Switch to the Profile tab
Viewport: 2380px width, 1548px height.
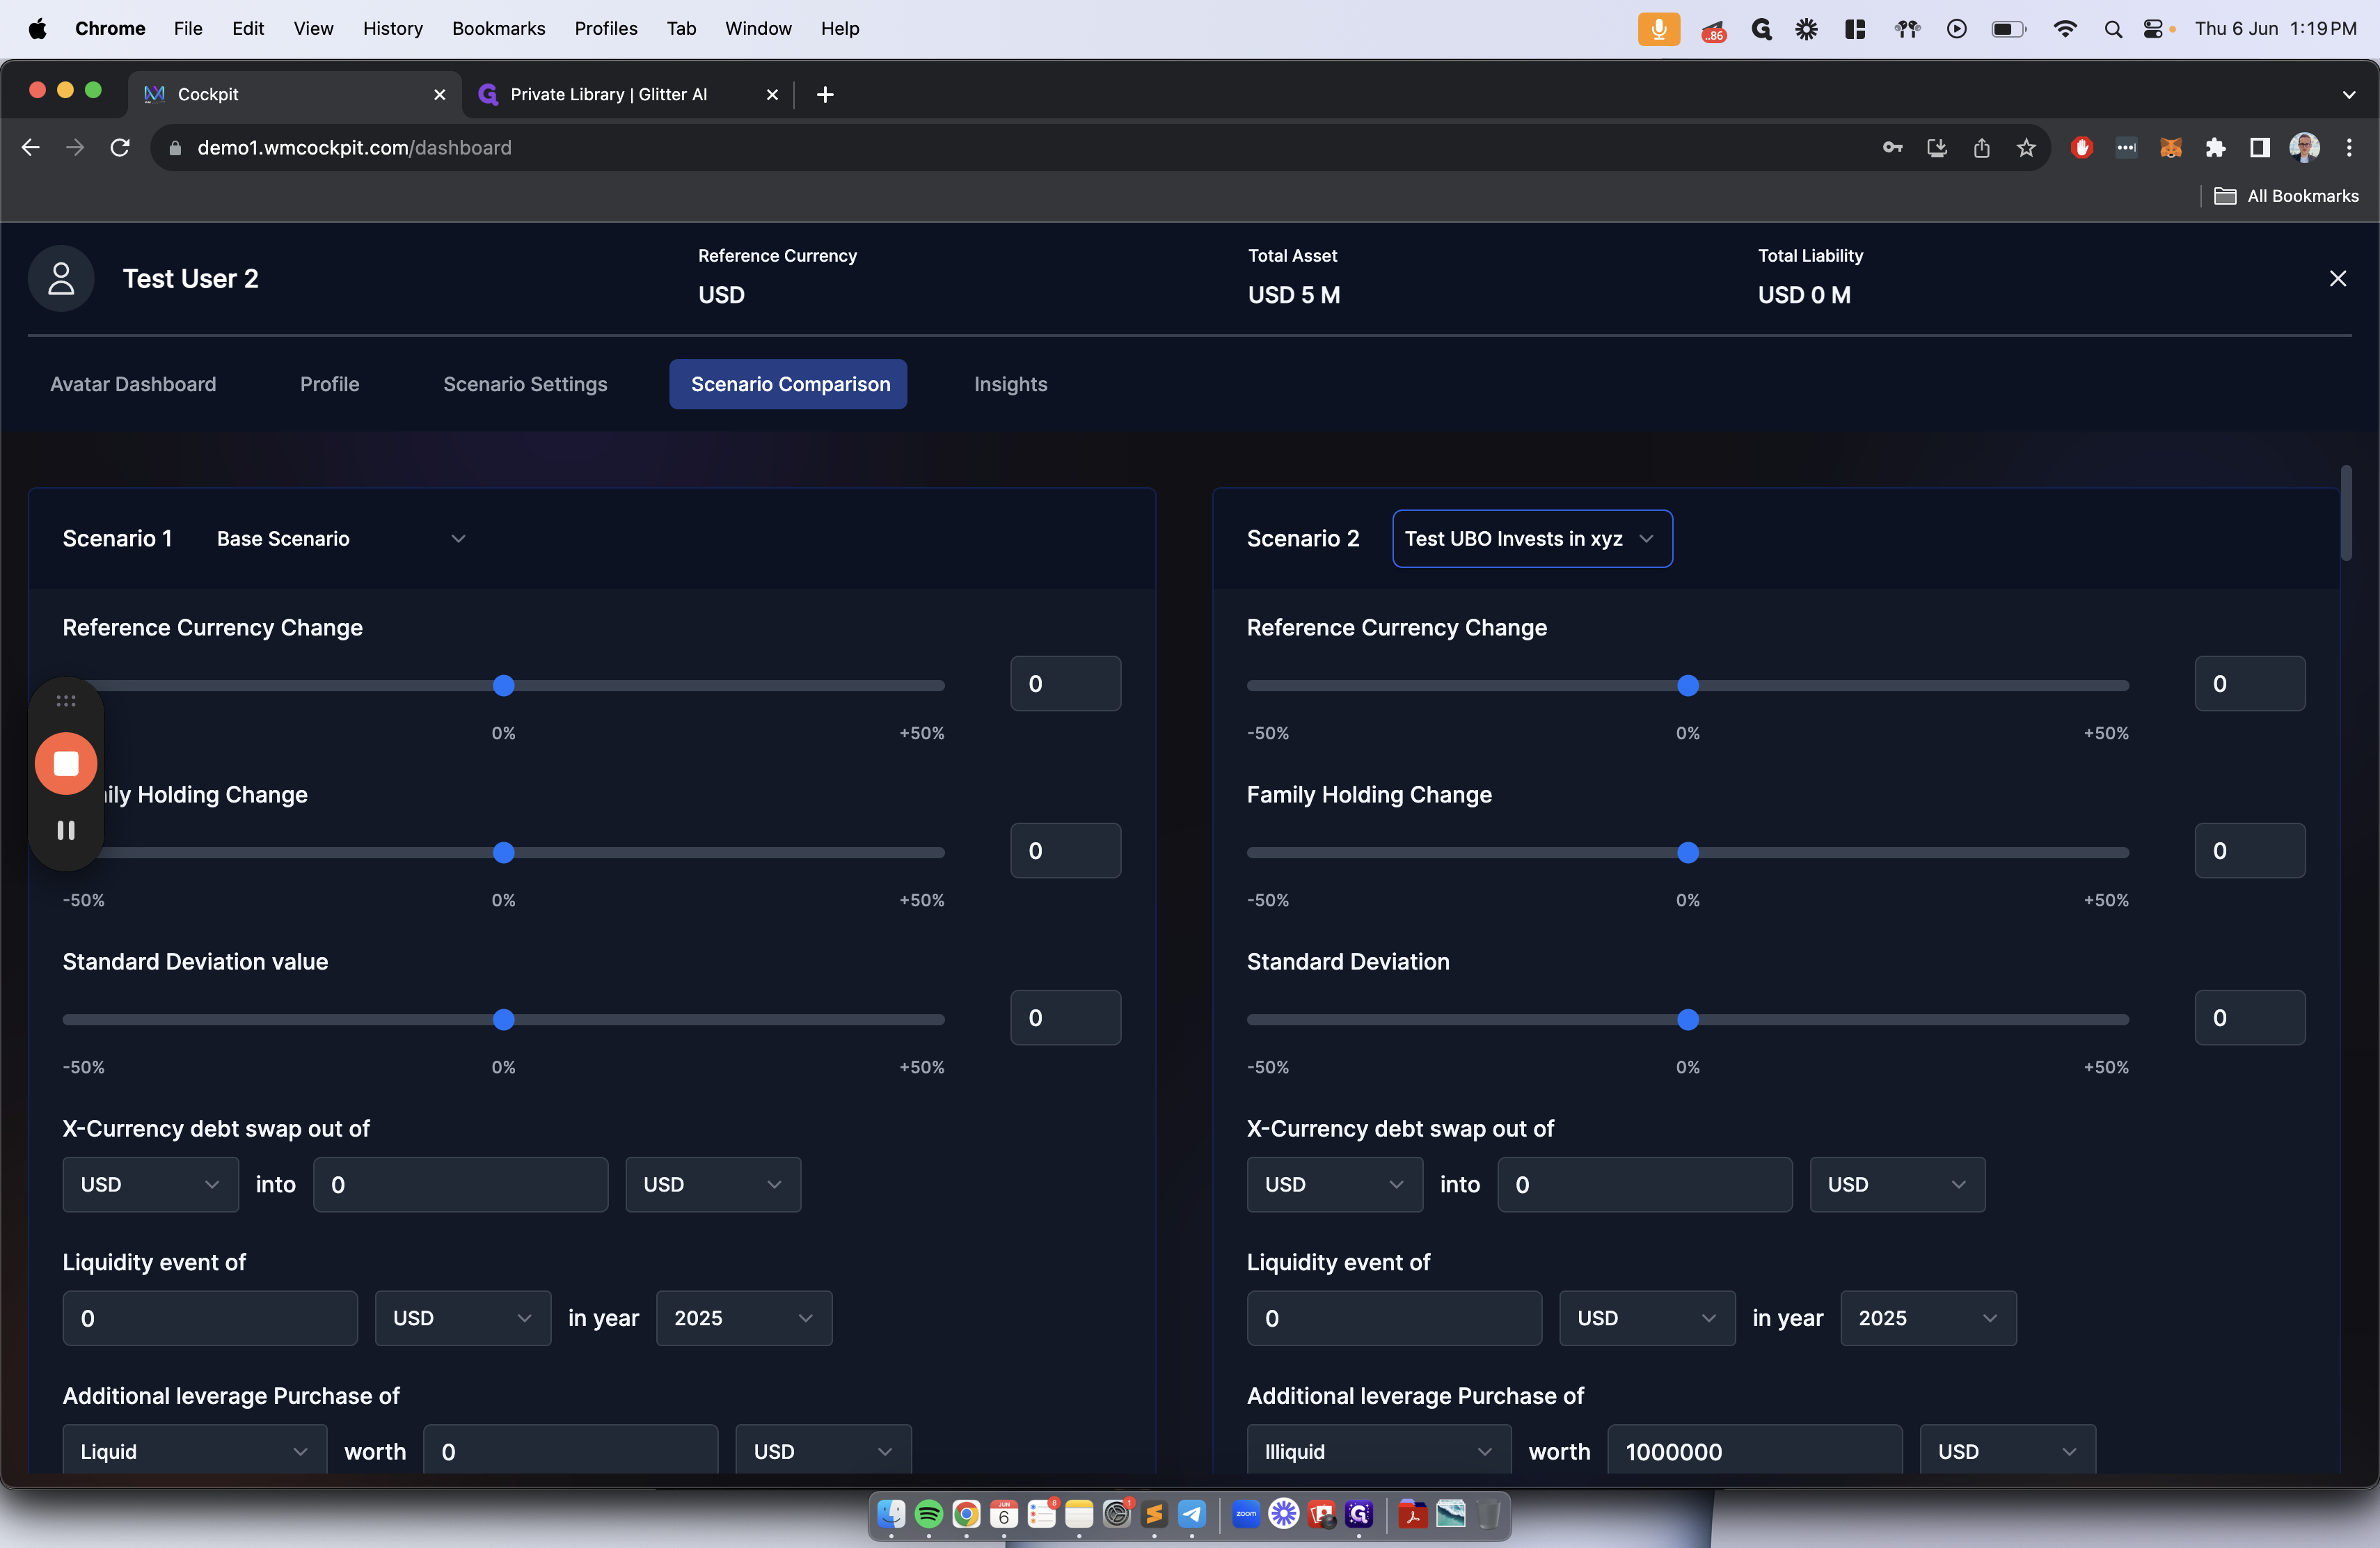pyautogui.click(x=330, y=384)
